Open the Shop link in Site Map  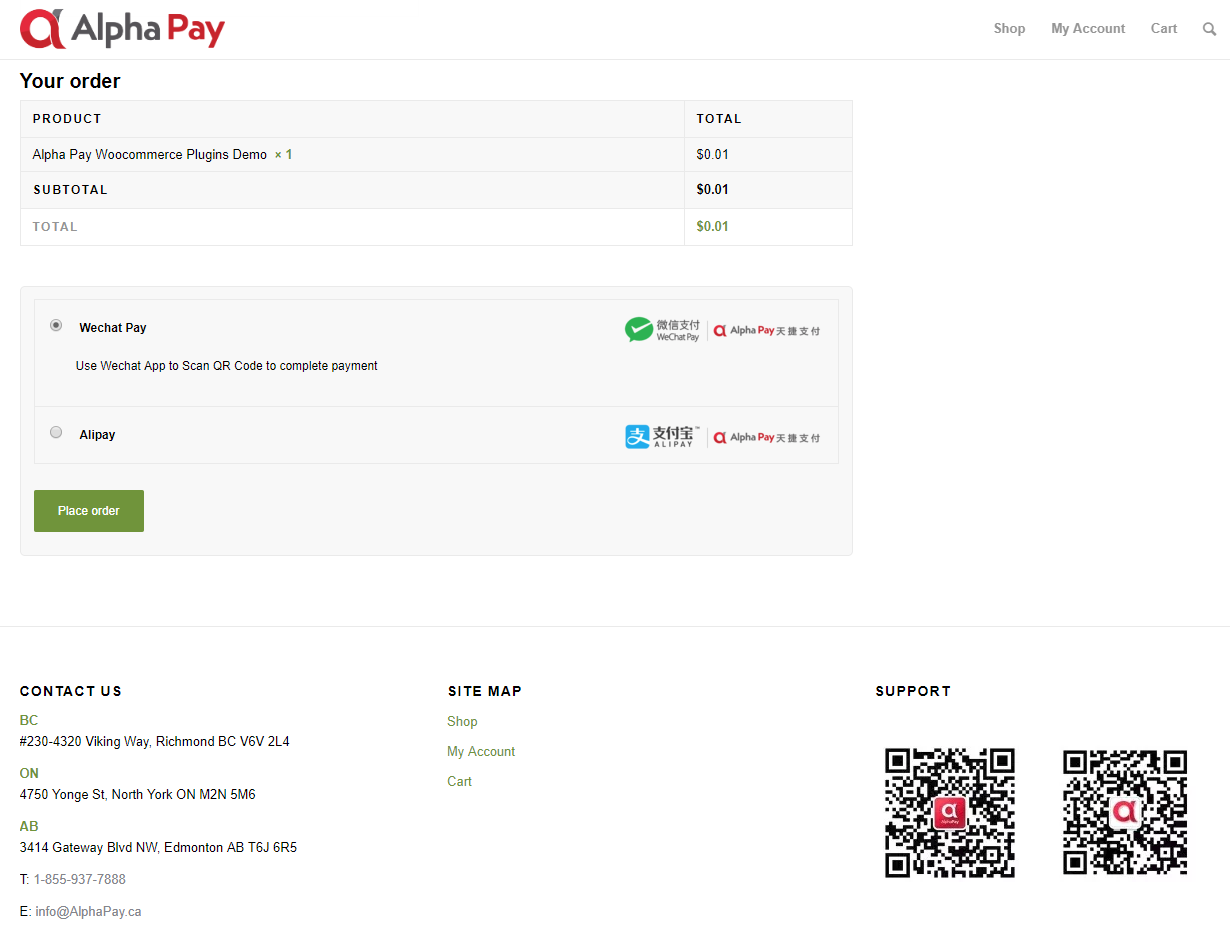[x=462, y=721]
